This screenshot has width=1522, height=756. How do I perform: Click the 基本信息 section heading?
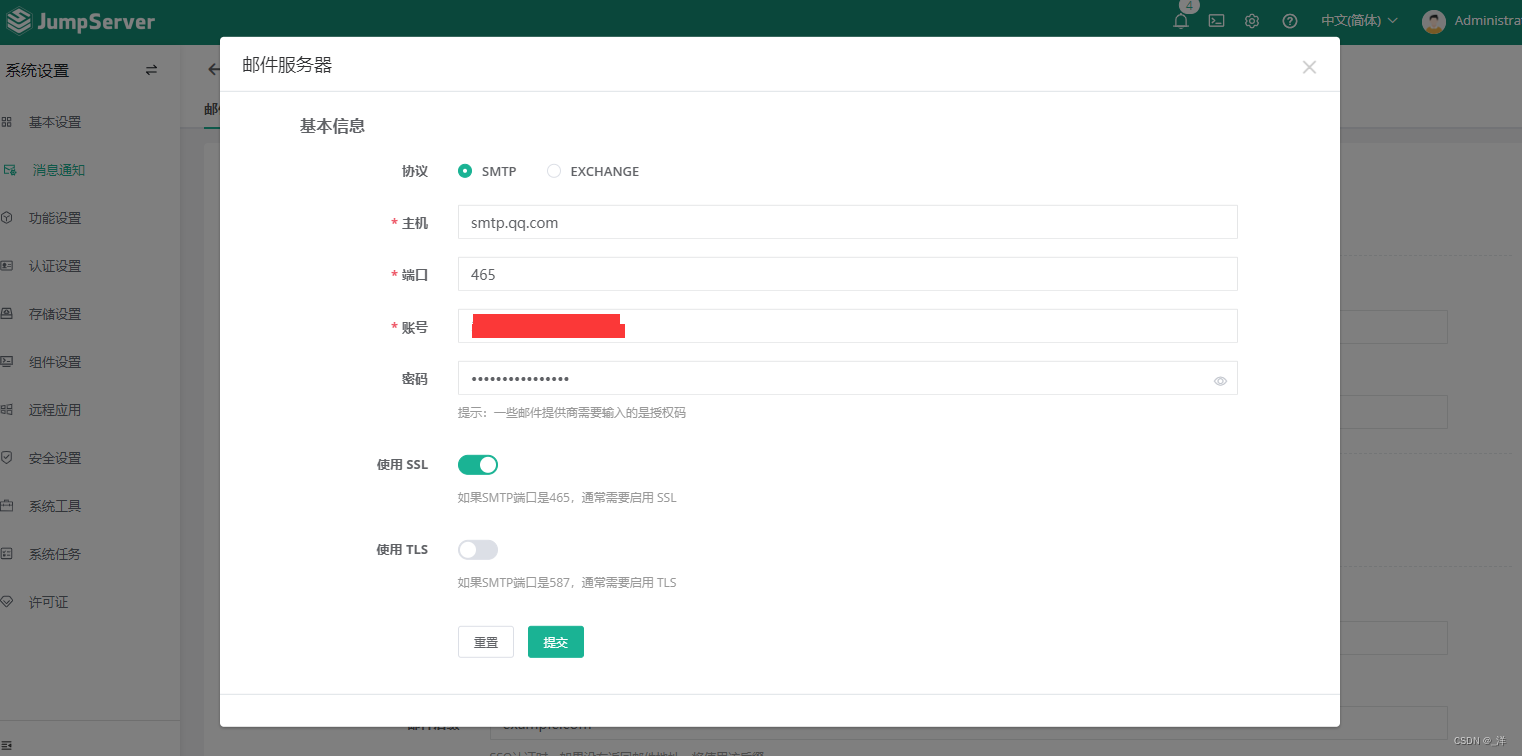click(332, 126)
